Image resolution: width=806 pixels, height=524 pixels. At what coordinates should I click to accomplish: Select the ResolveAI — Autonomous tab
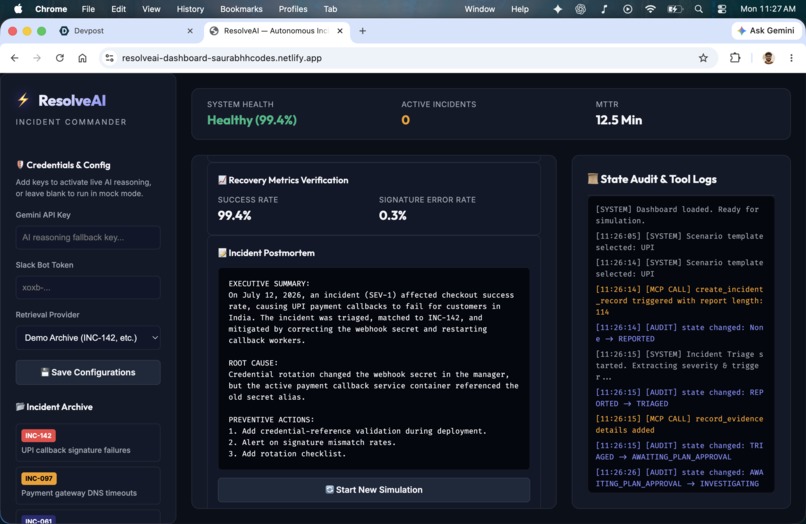[x=276, y=31]
